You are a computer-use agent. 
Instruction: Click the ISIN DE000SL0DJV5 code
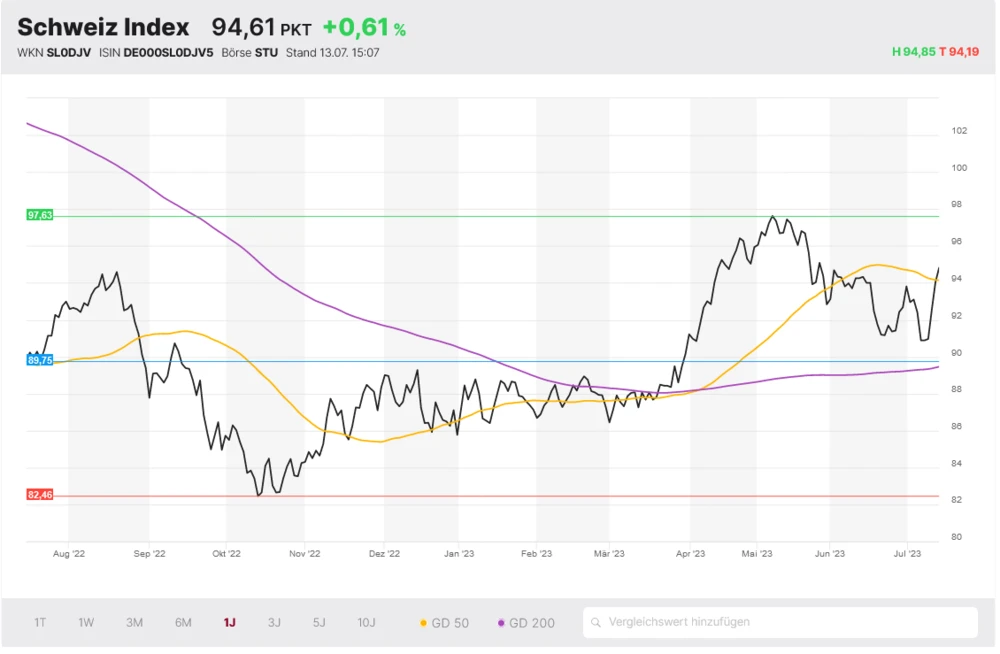(170, 52)
